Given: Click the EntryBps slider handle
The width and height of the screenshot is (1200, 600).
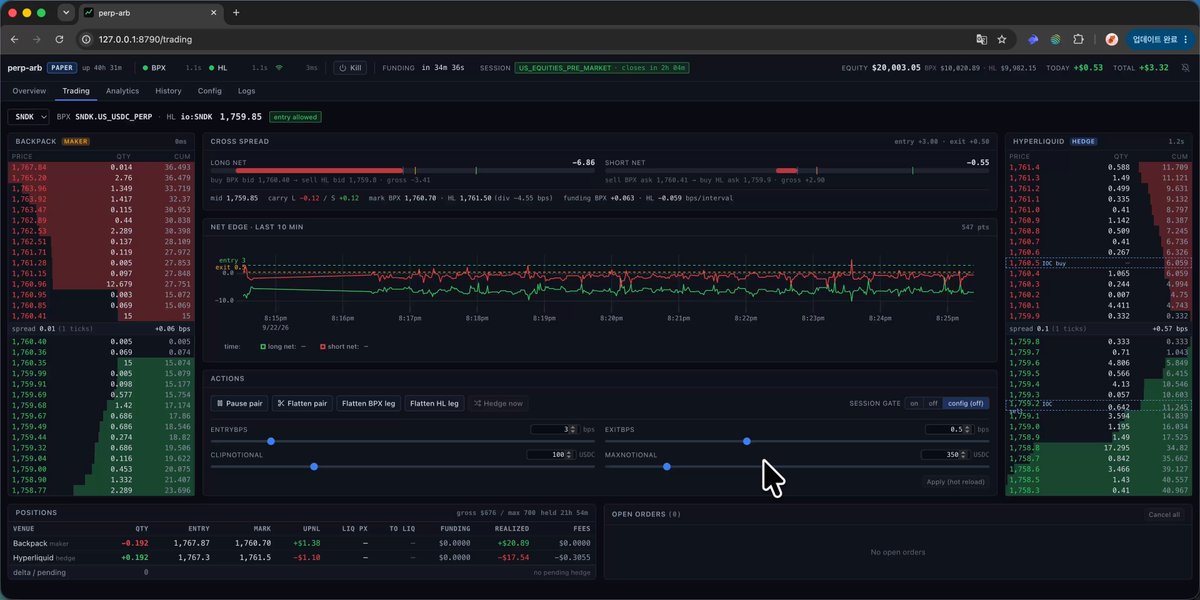Looking at the screenshot, I should tap(271, 441).
